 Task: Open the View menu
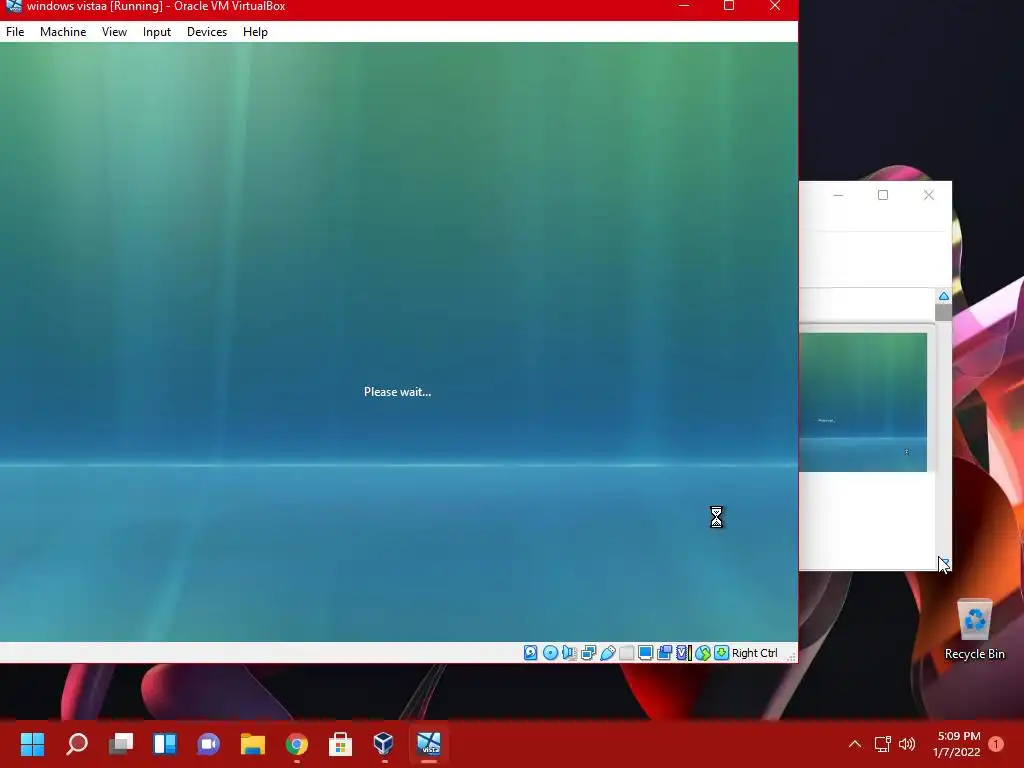(x=114, y=31)
